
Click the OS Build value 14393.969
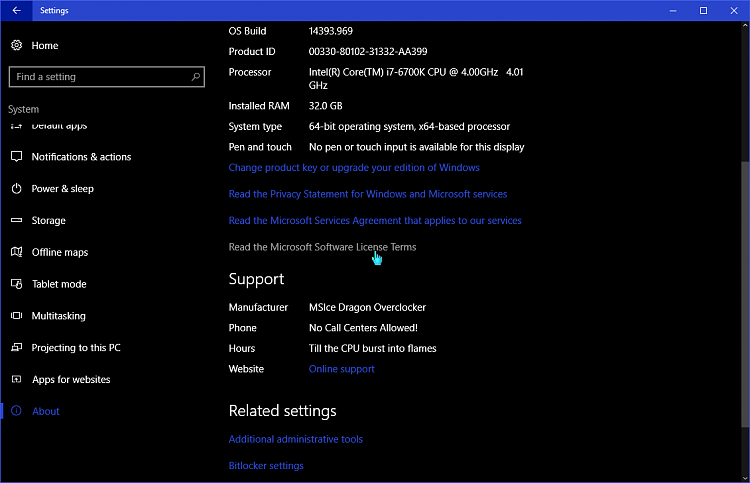(331, 31)
